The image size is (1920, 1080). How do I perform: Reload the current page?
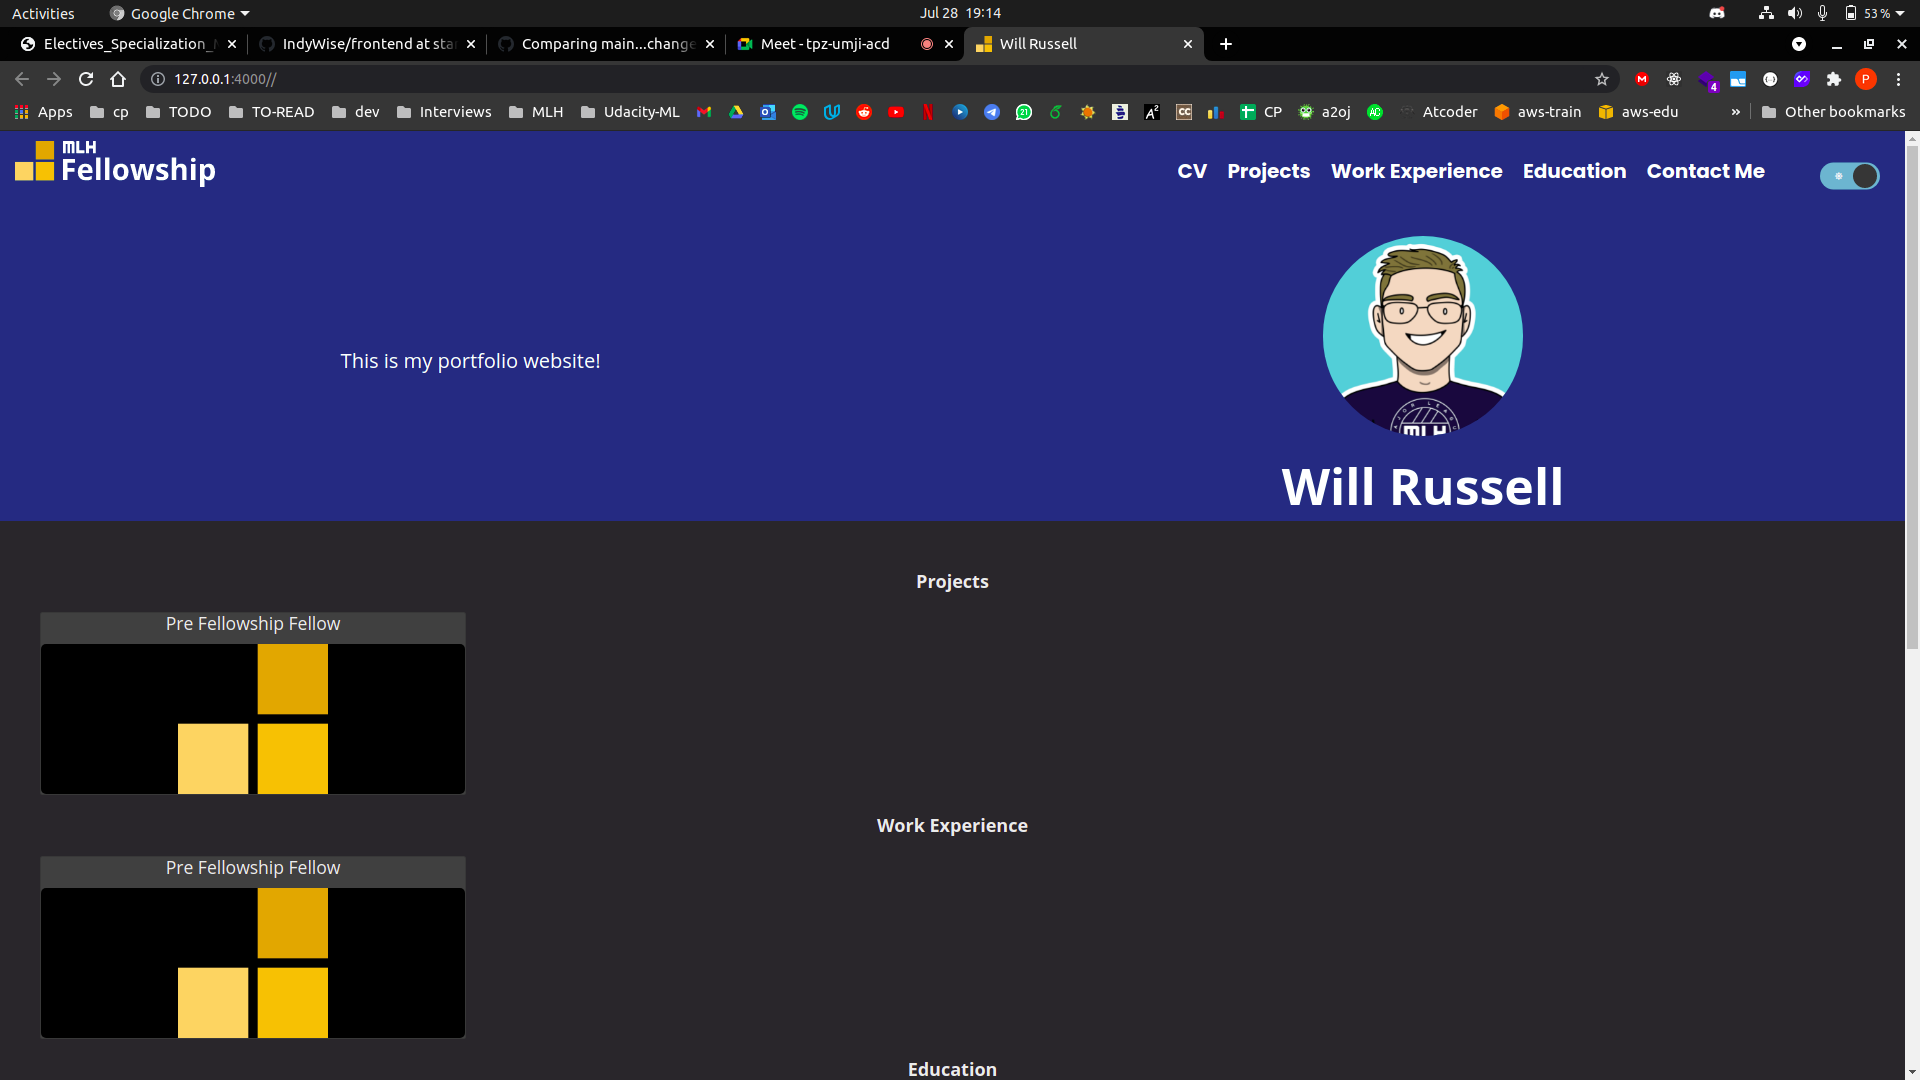[86, 79]
